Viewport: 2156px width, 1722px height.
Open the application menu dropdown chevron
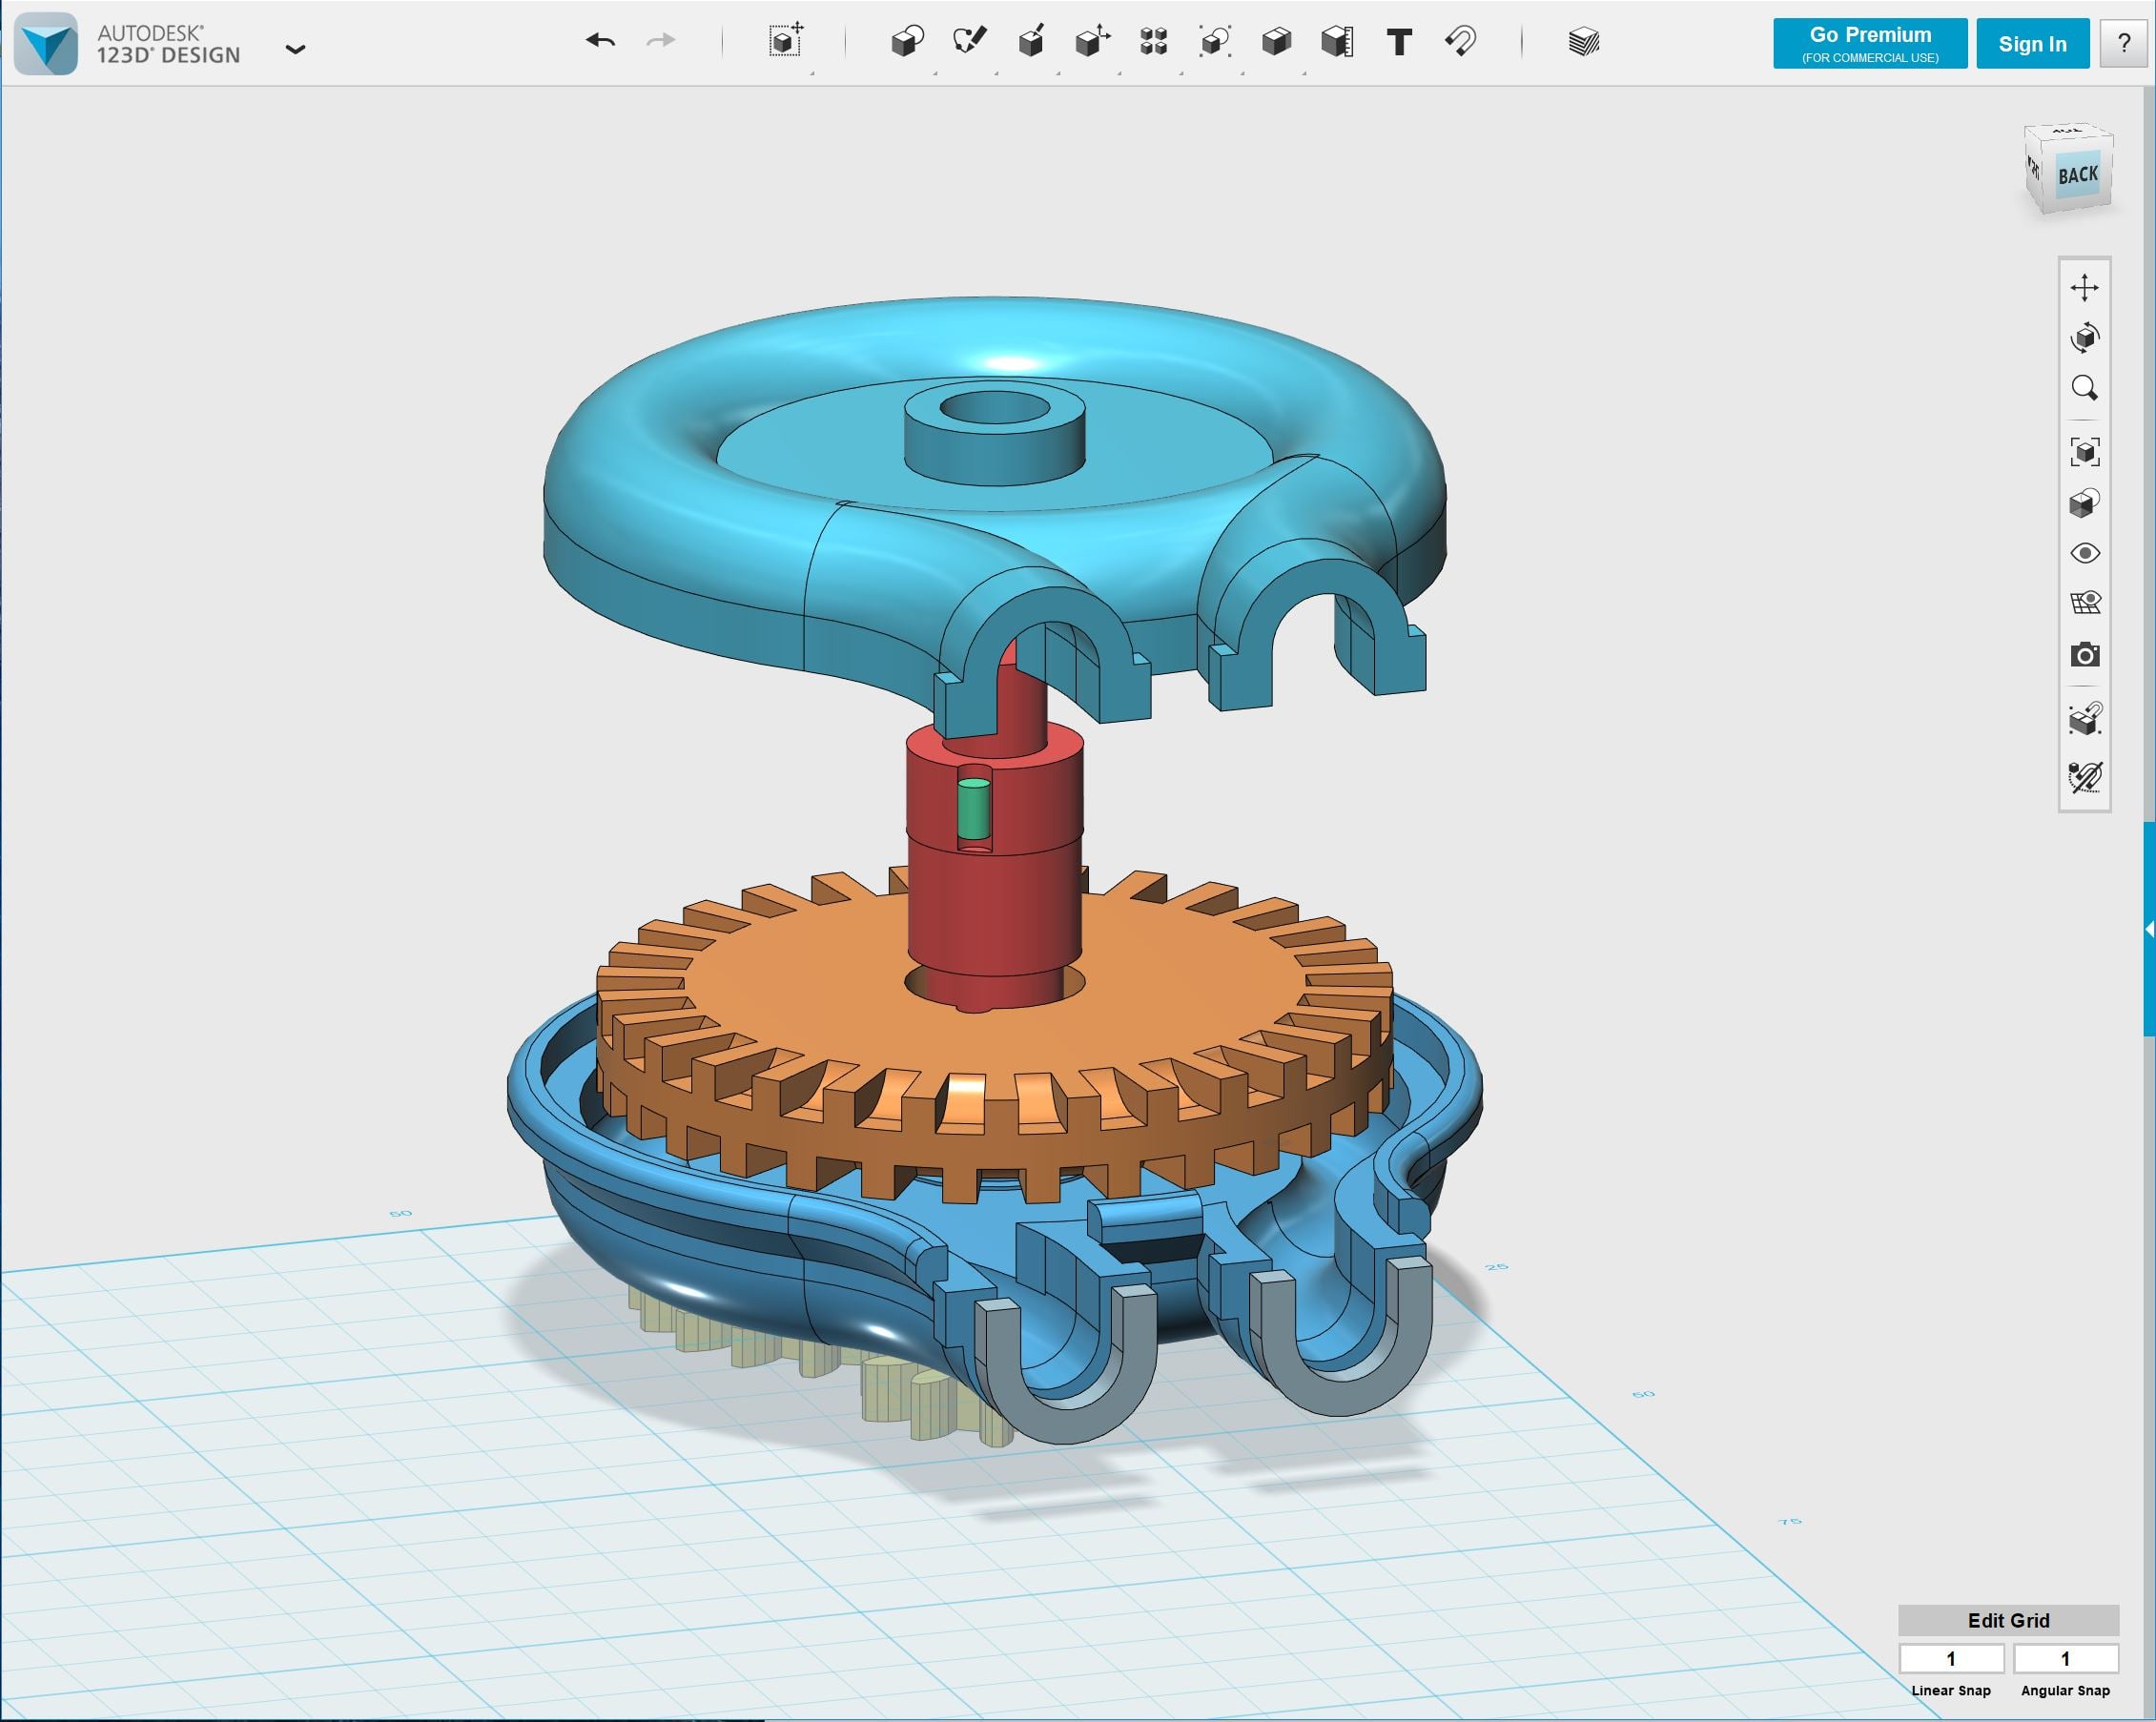point(295,49)
